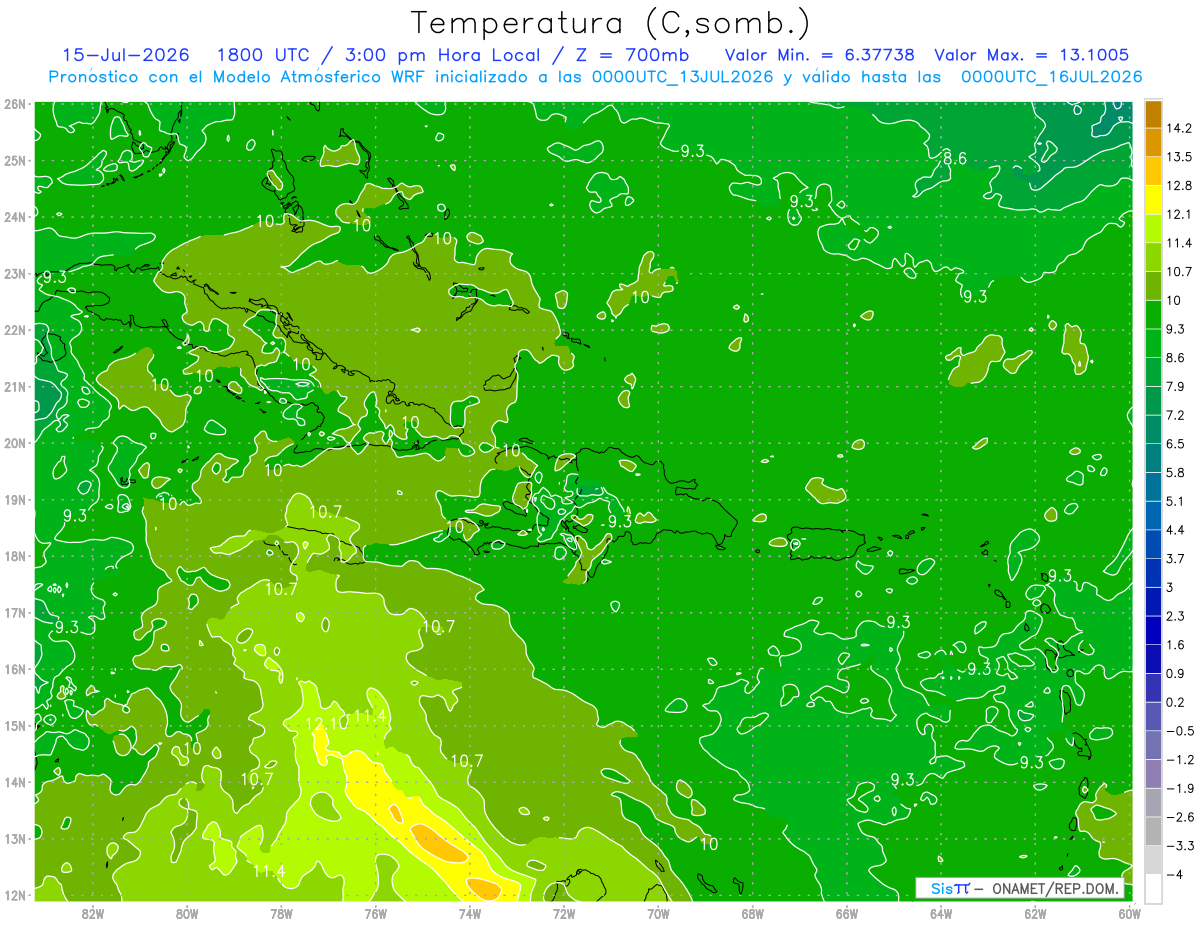Click the '68W' longitude axis label

coord(753,912)
